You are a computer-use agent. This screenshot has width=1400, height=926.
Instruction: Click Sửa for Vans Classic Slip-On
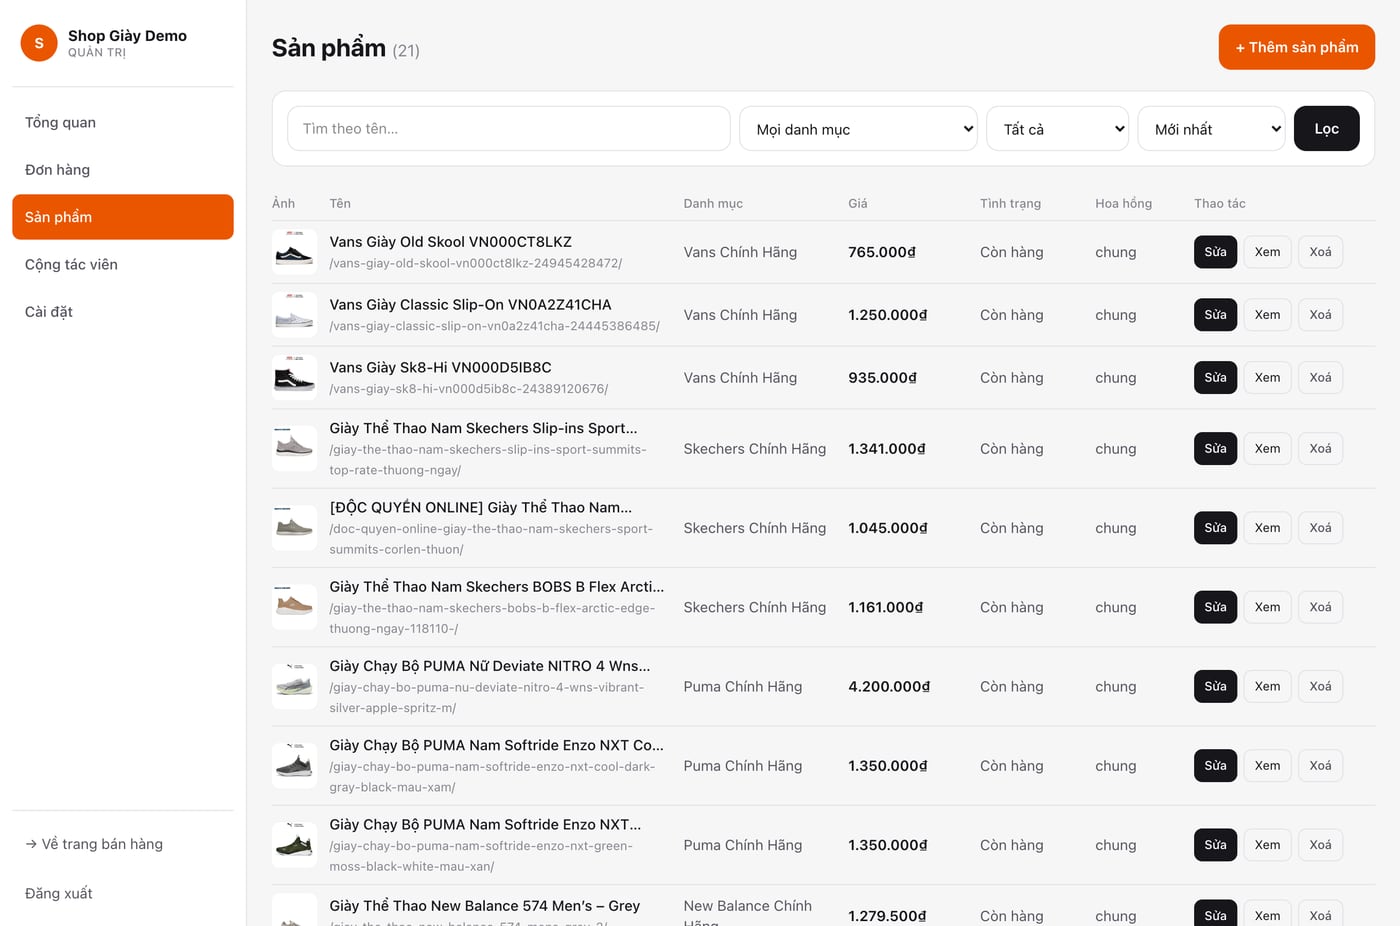(x=1215, y=315)
